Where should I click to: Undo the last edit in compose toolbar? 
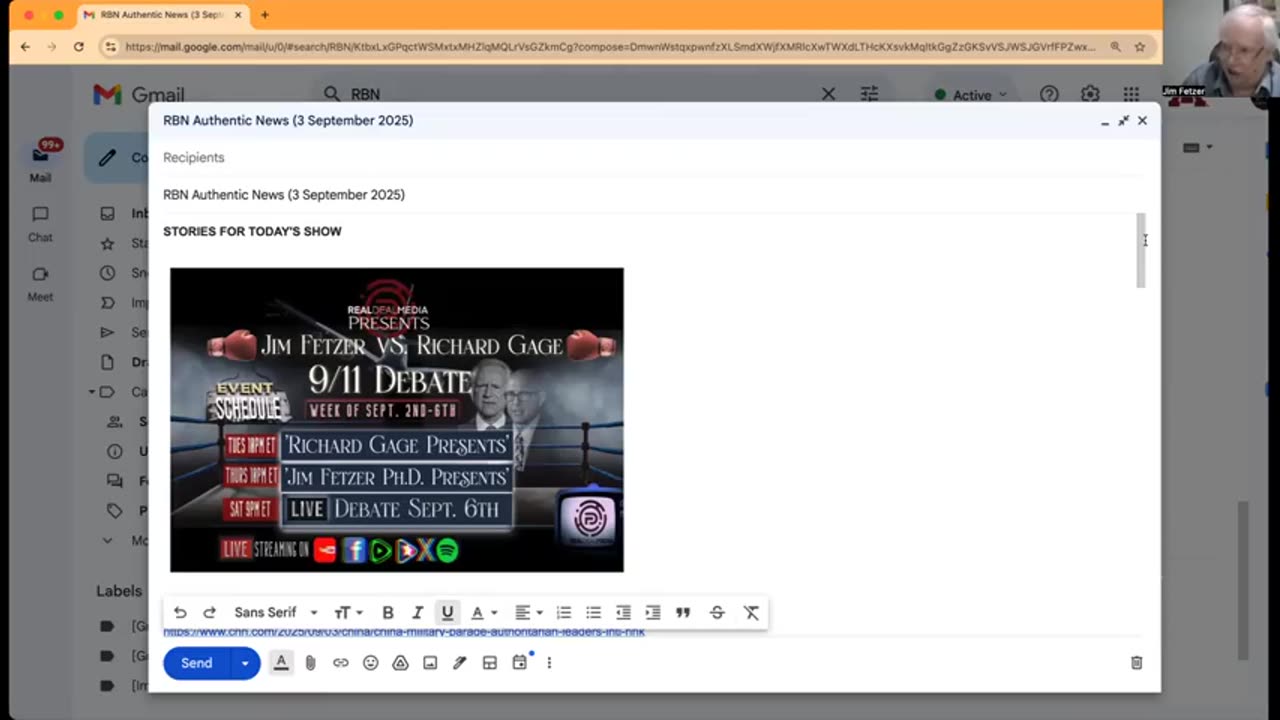coord(180,613)
